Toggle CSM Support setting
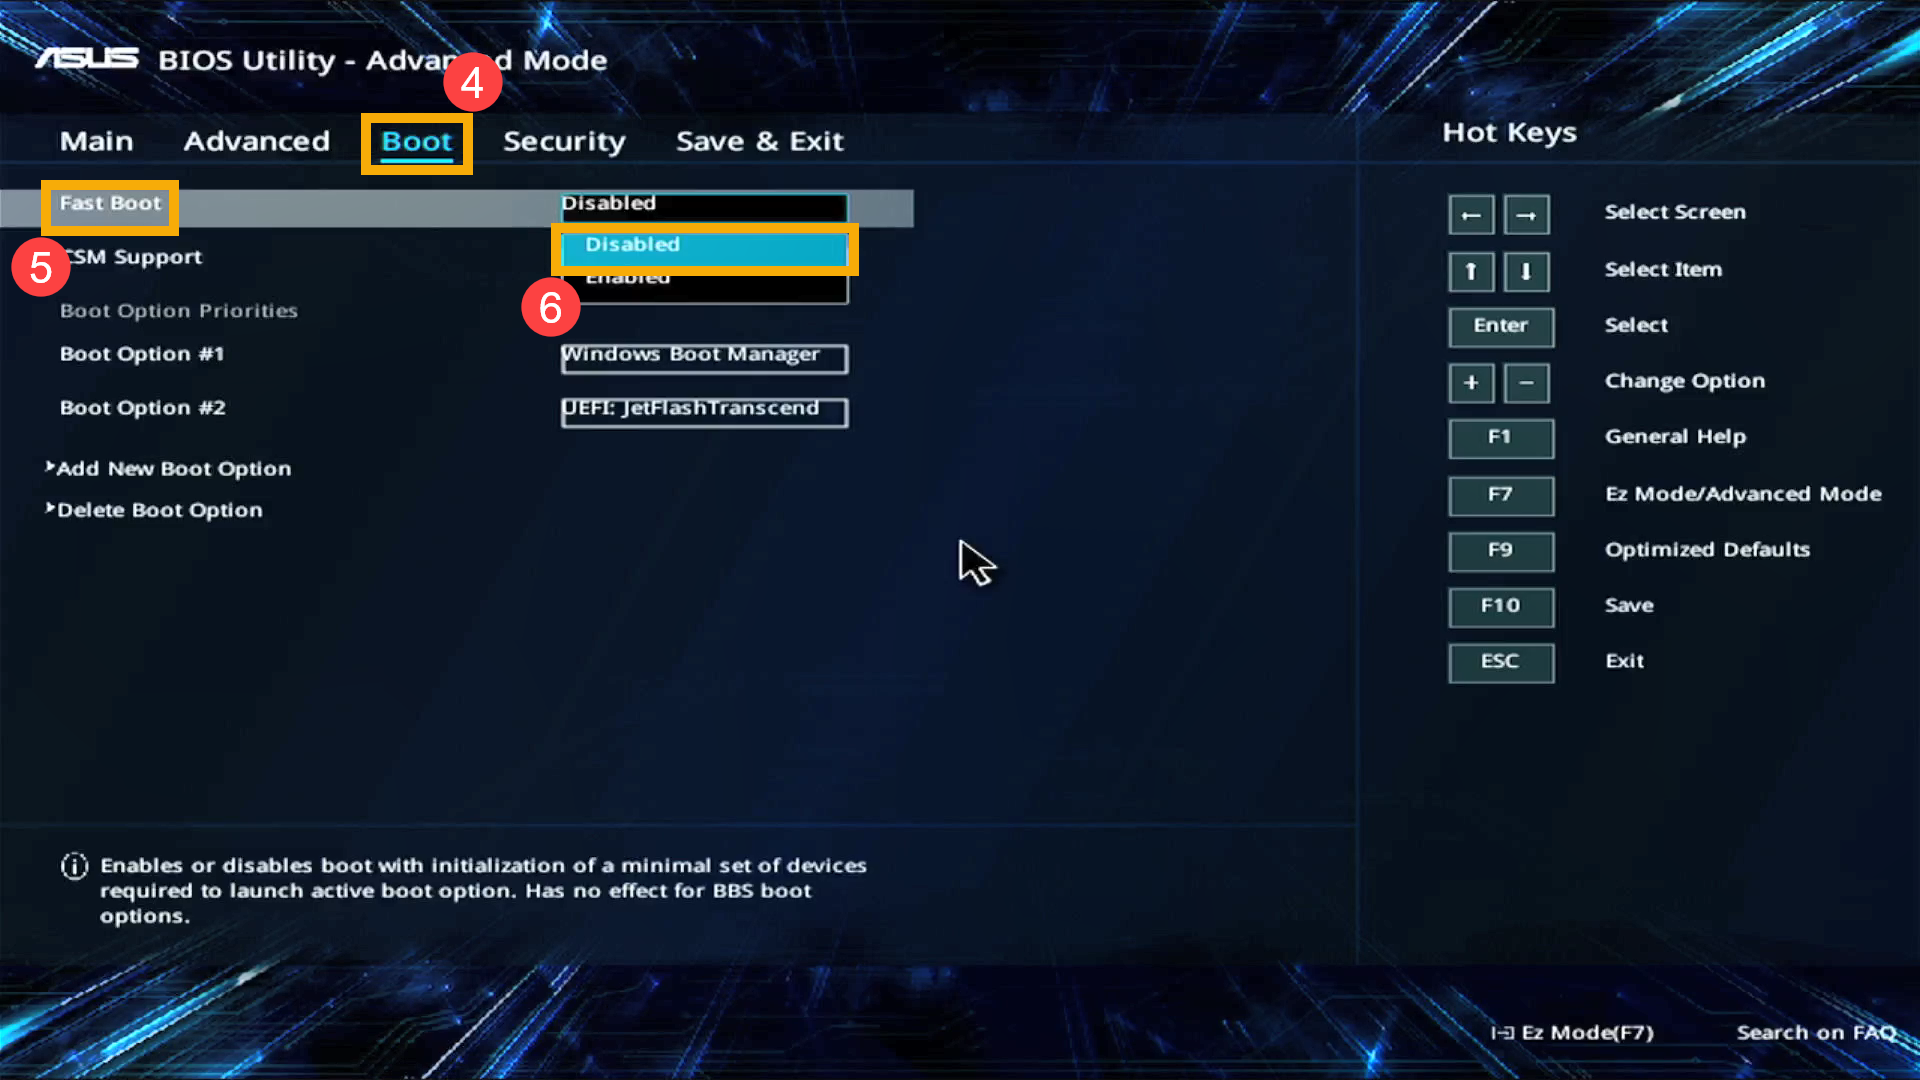1920x1080 pixels. point(131,256)
